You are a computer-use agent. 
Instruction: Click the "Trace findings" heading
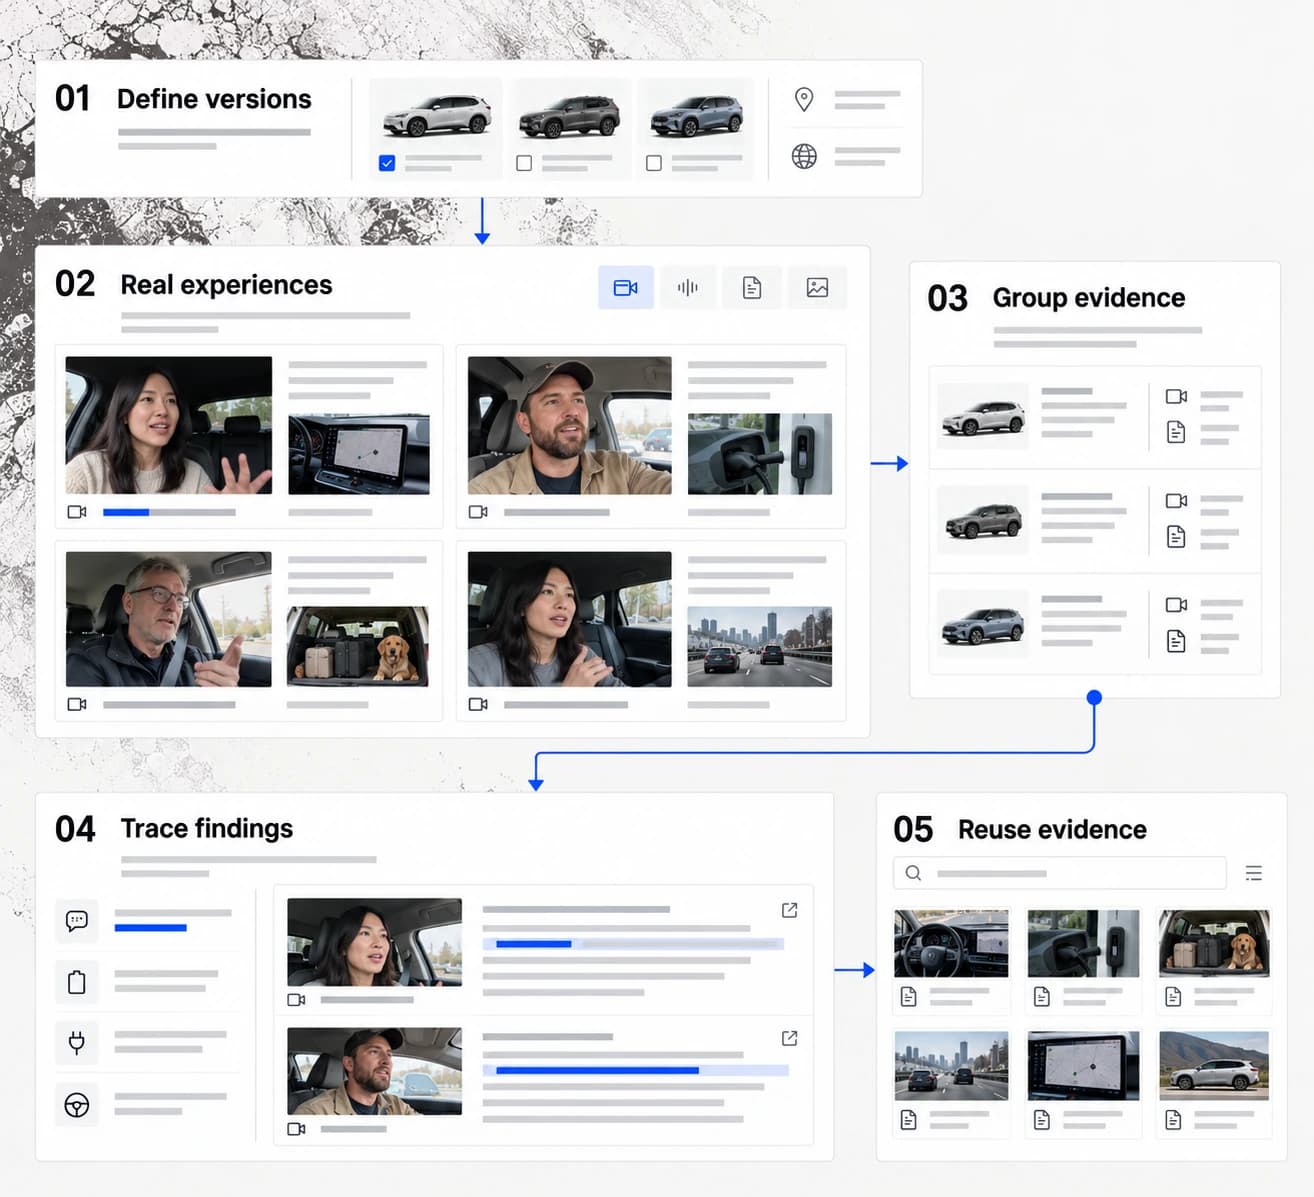(x=207, y=829)
